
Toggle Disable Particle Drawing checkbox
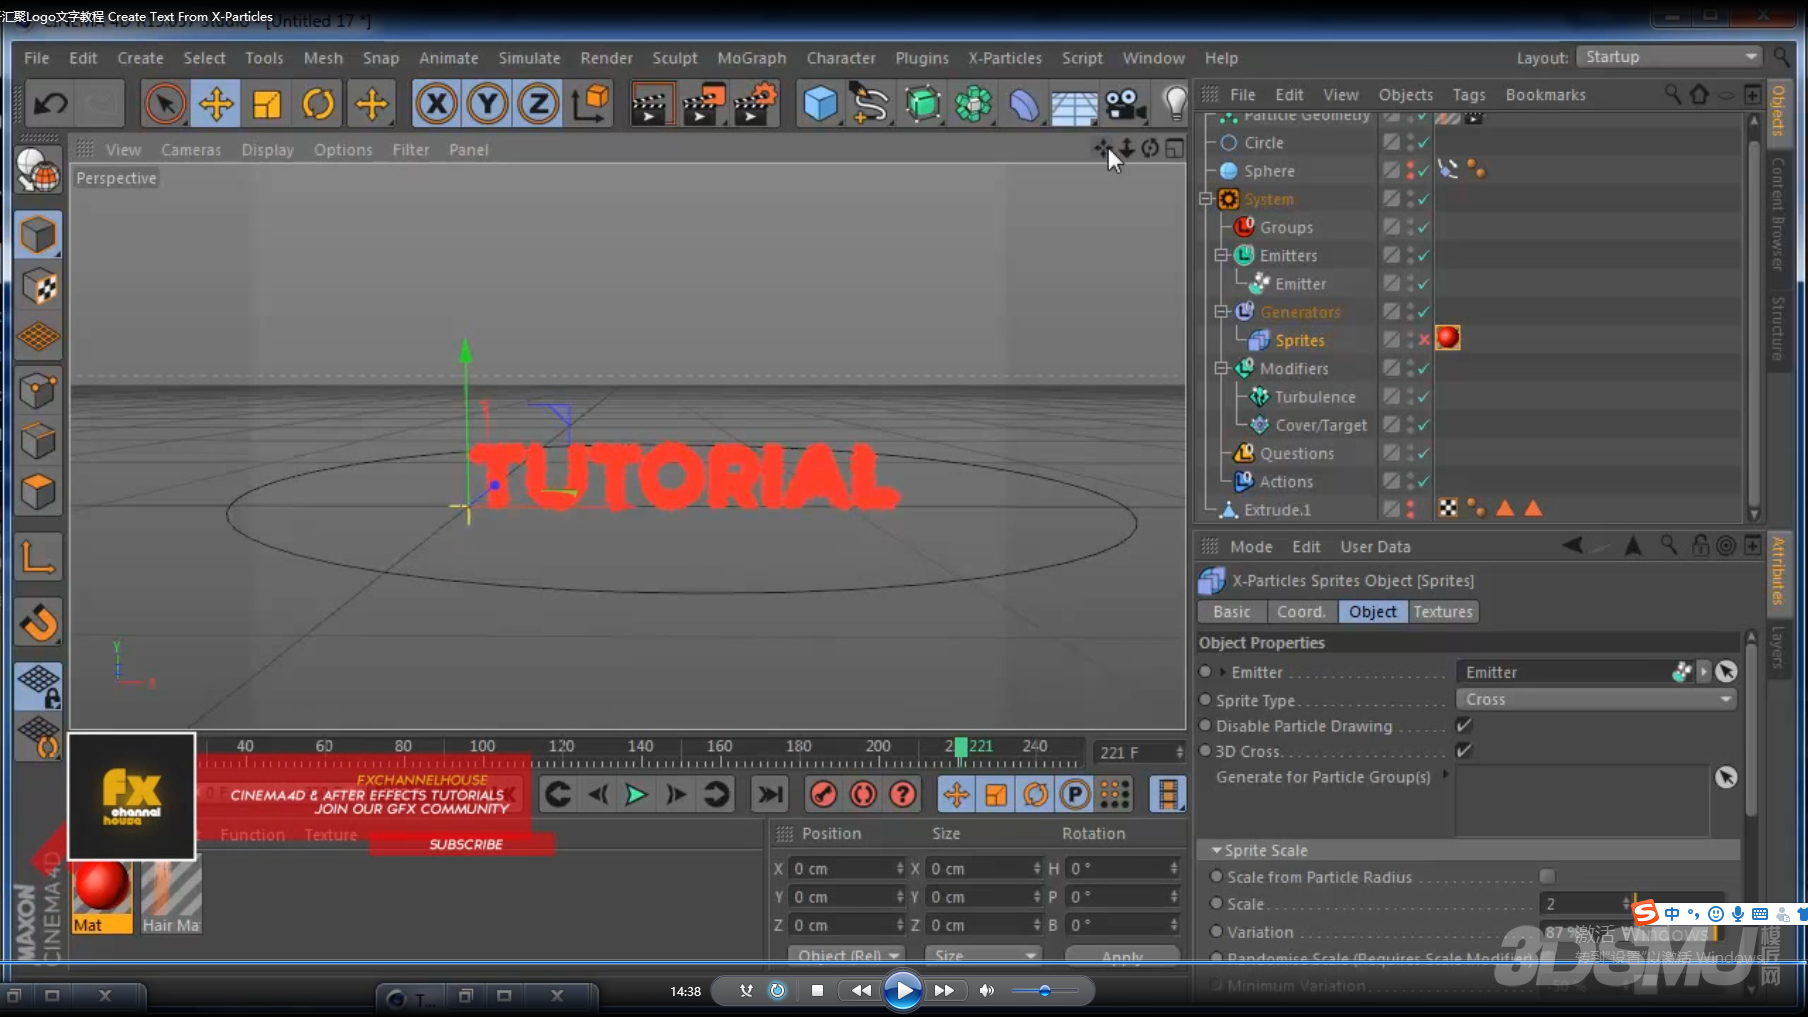coord(1464,725)
